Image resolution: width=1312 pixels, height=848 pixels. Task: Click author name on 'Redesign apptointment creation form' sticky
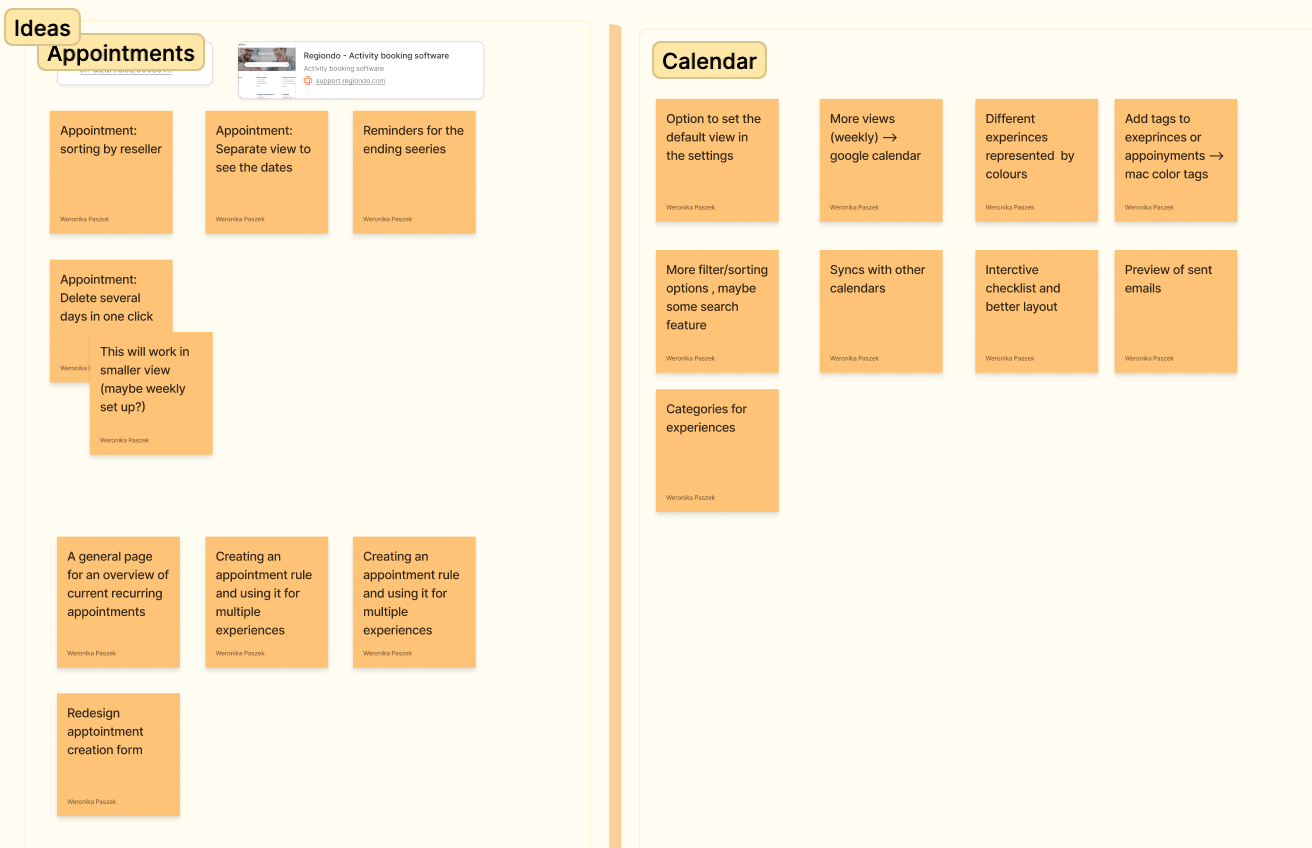point(92,801)
